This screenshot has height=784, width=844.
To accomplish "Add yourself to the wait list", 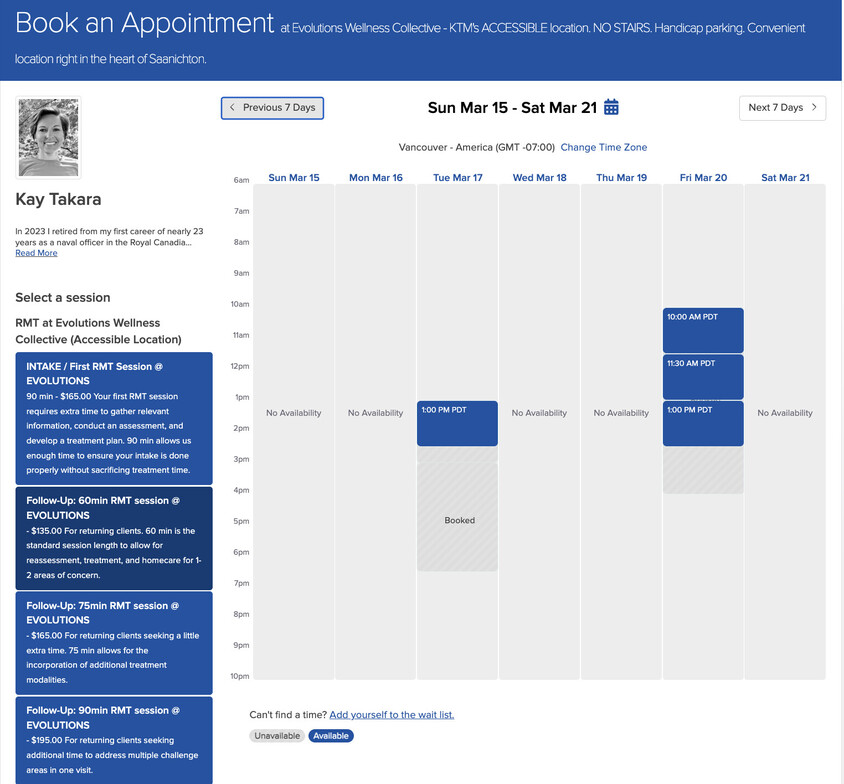I will [x=391, y=715].
